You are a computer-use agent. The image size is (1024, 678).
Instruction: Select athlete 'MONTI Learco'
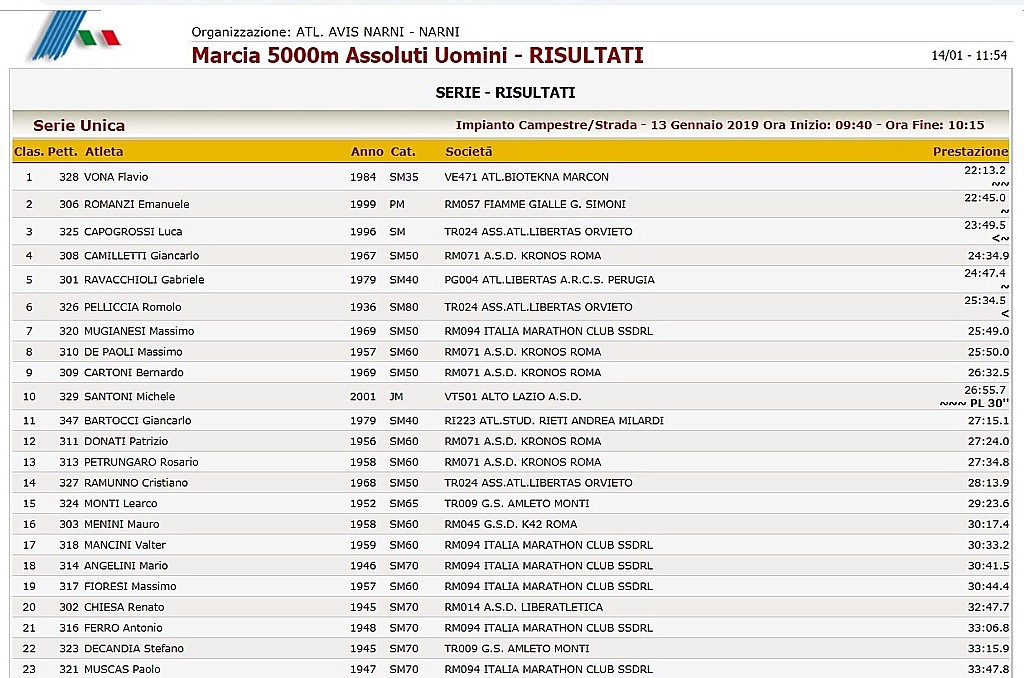121,504
